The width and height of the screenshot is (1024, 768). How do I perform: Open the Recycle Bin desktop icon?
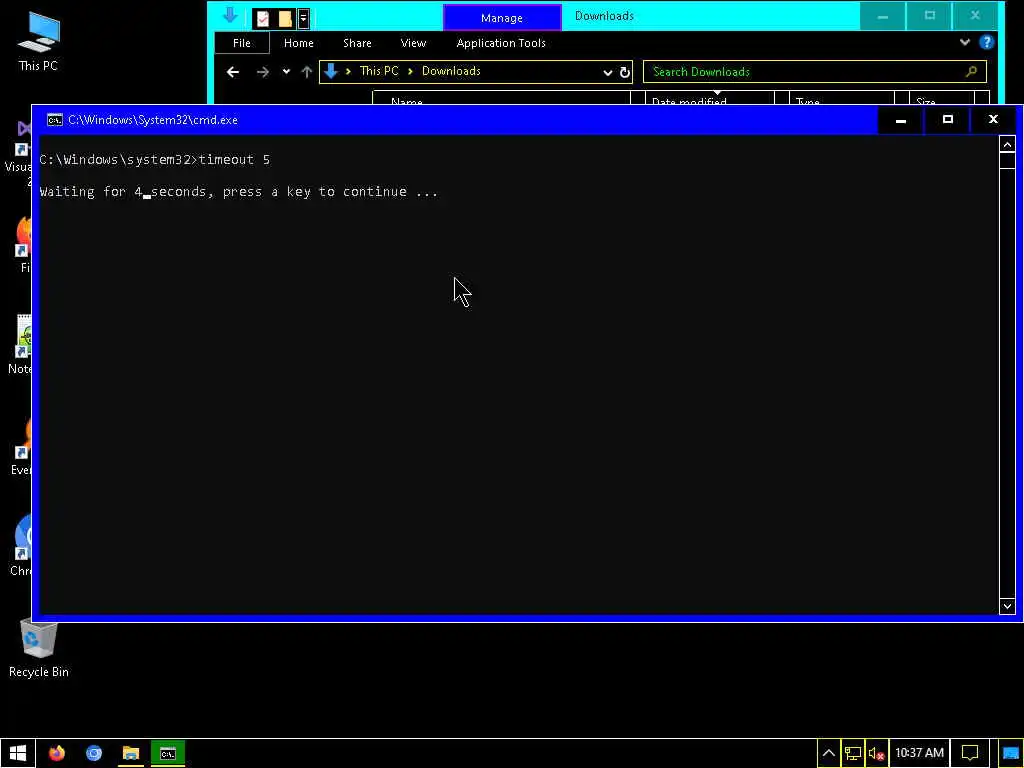pos(39,649)
